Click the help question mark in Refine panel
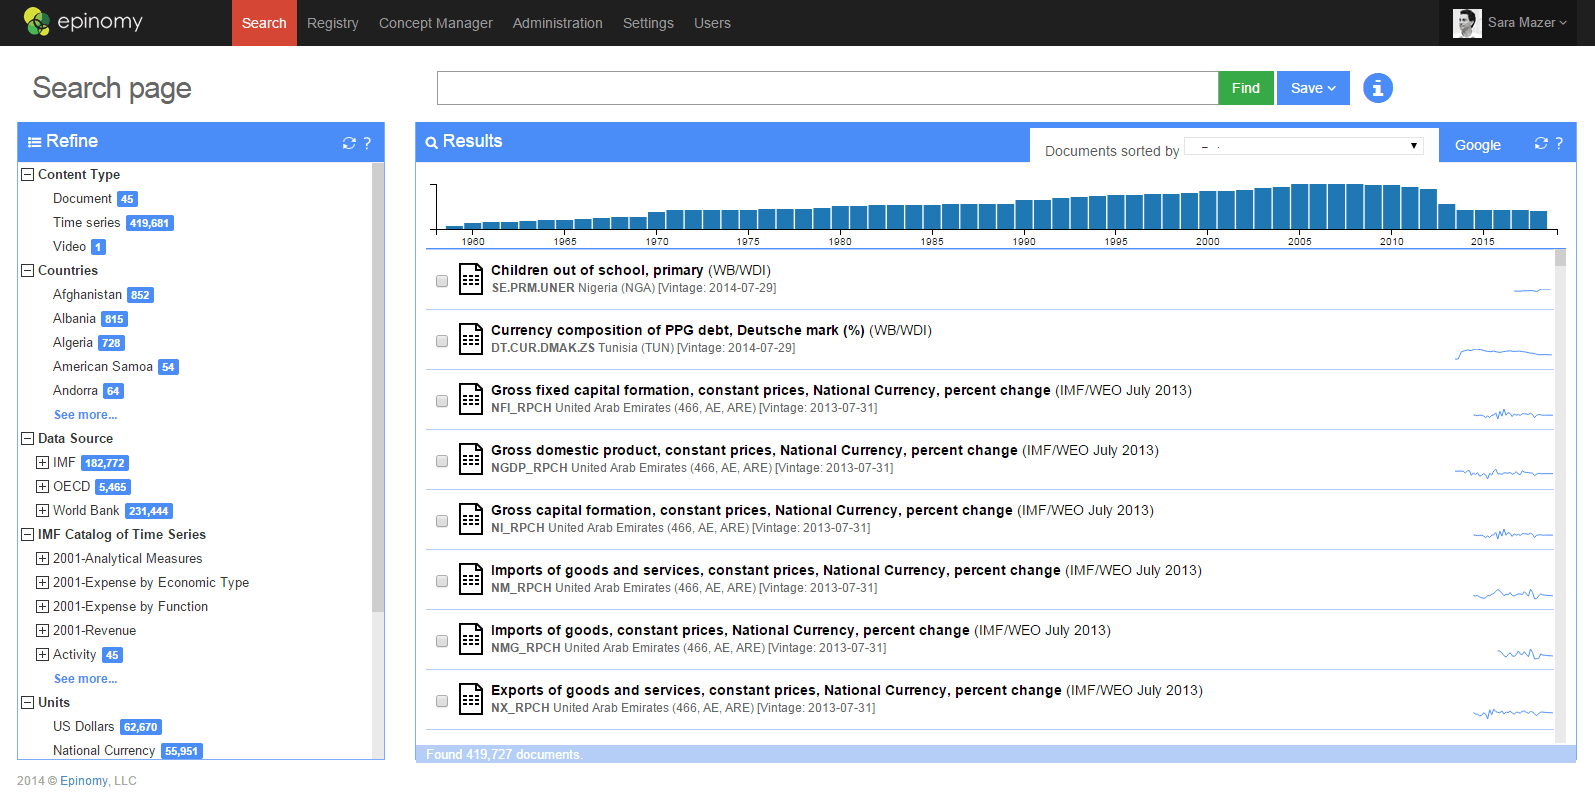This screenshot has width=1595, height=797. [x=367, y=143]
